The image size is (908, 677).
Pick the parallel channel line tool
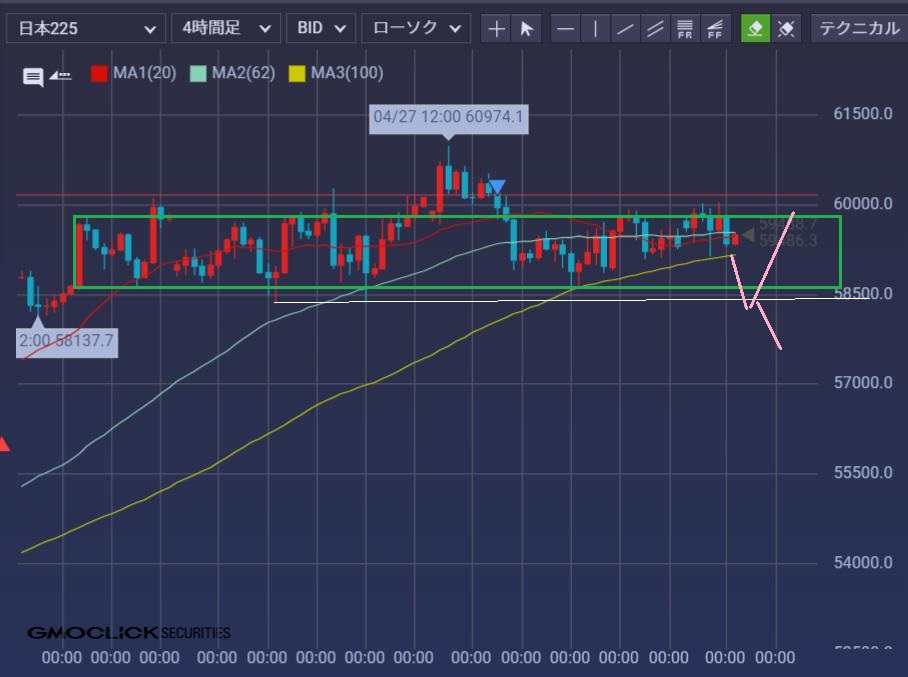click(655, 28)
